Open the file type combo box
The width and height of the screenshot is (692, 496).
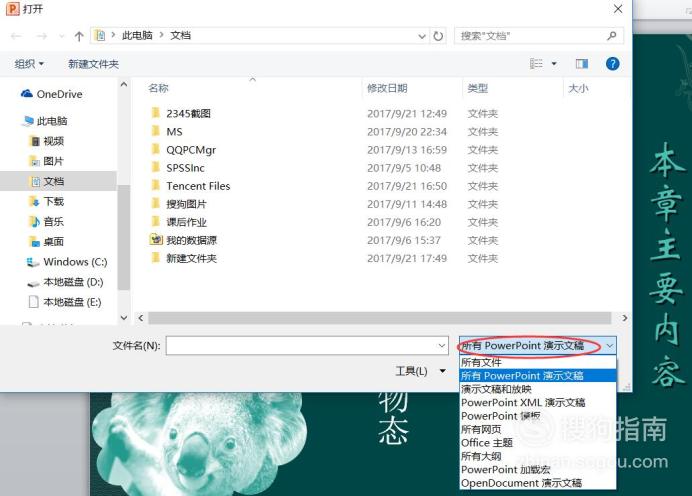pos(537,346)
